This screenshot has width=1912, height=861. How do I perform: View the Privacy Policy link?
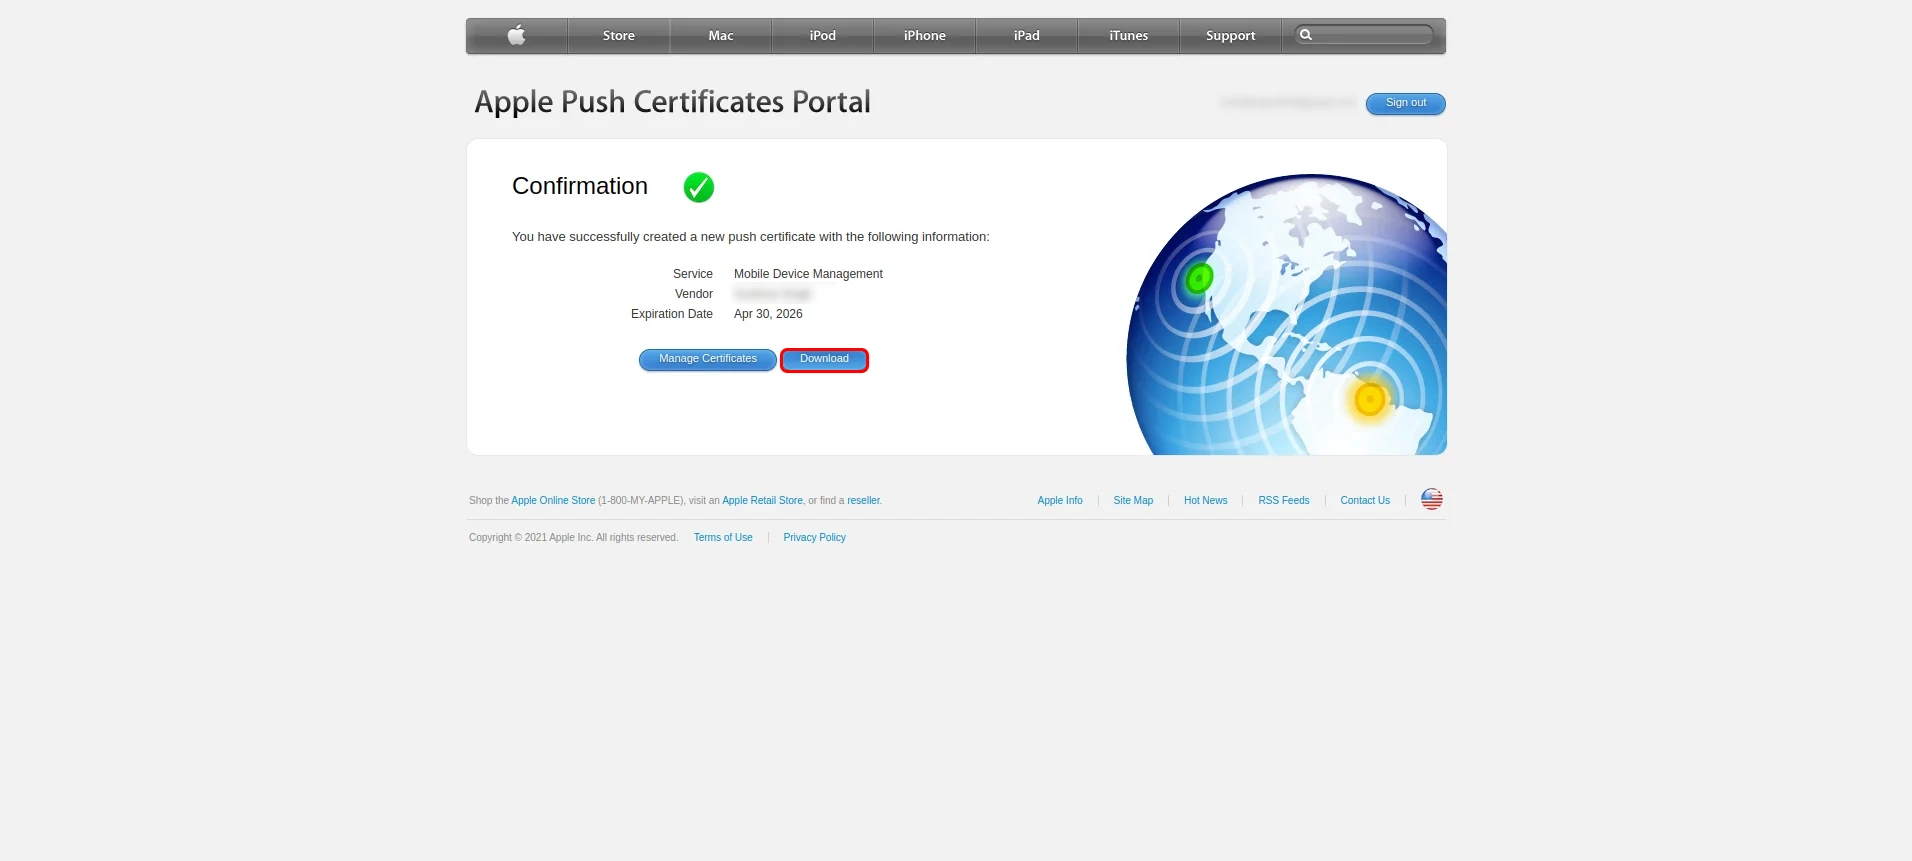pyautogui.click(x=814, y=538)
